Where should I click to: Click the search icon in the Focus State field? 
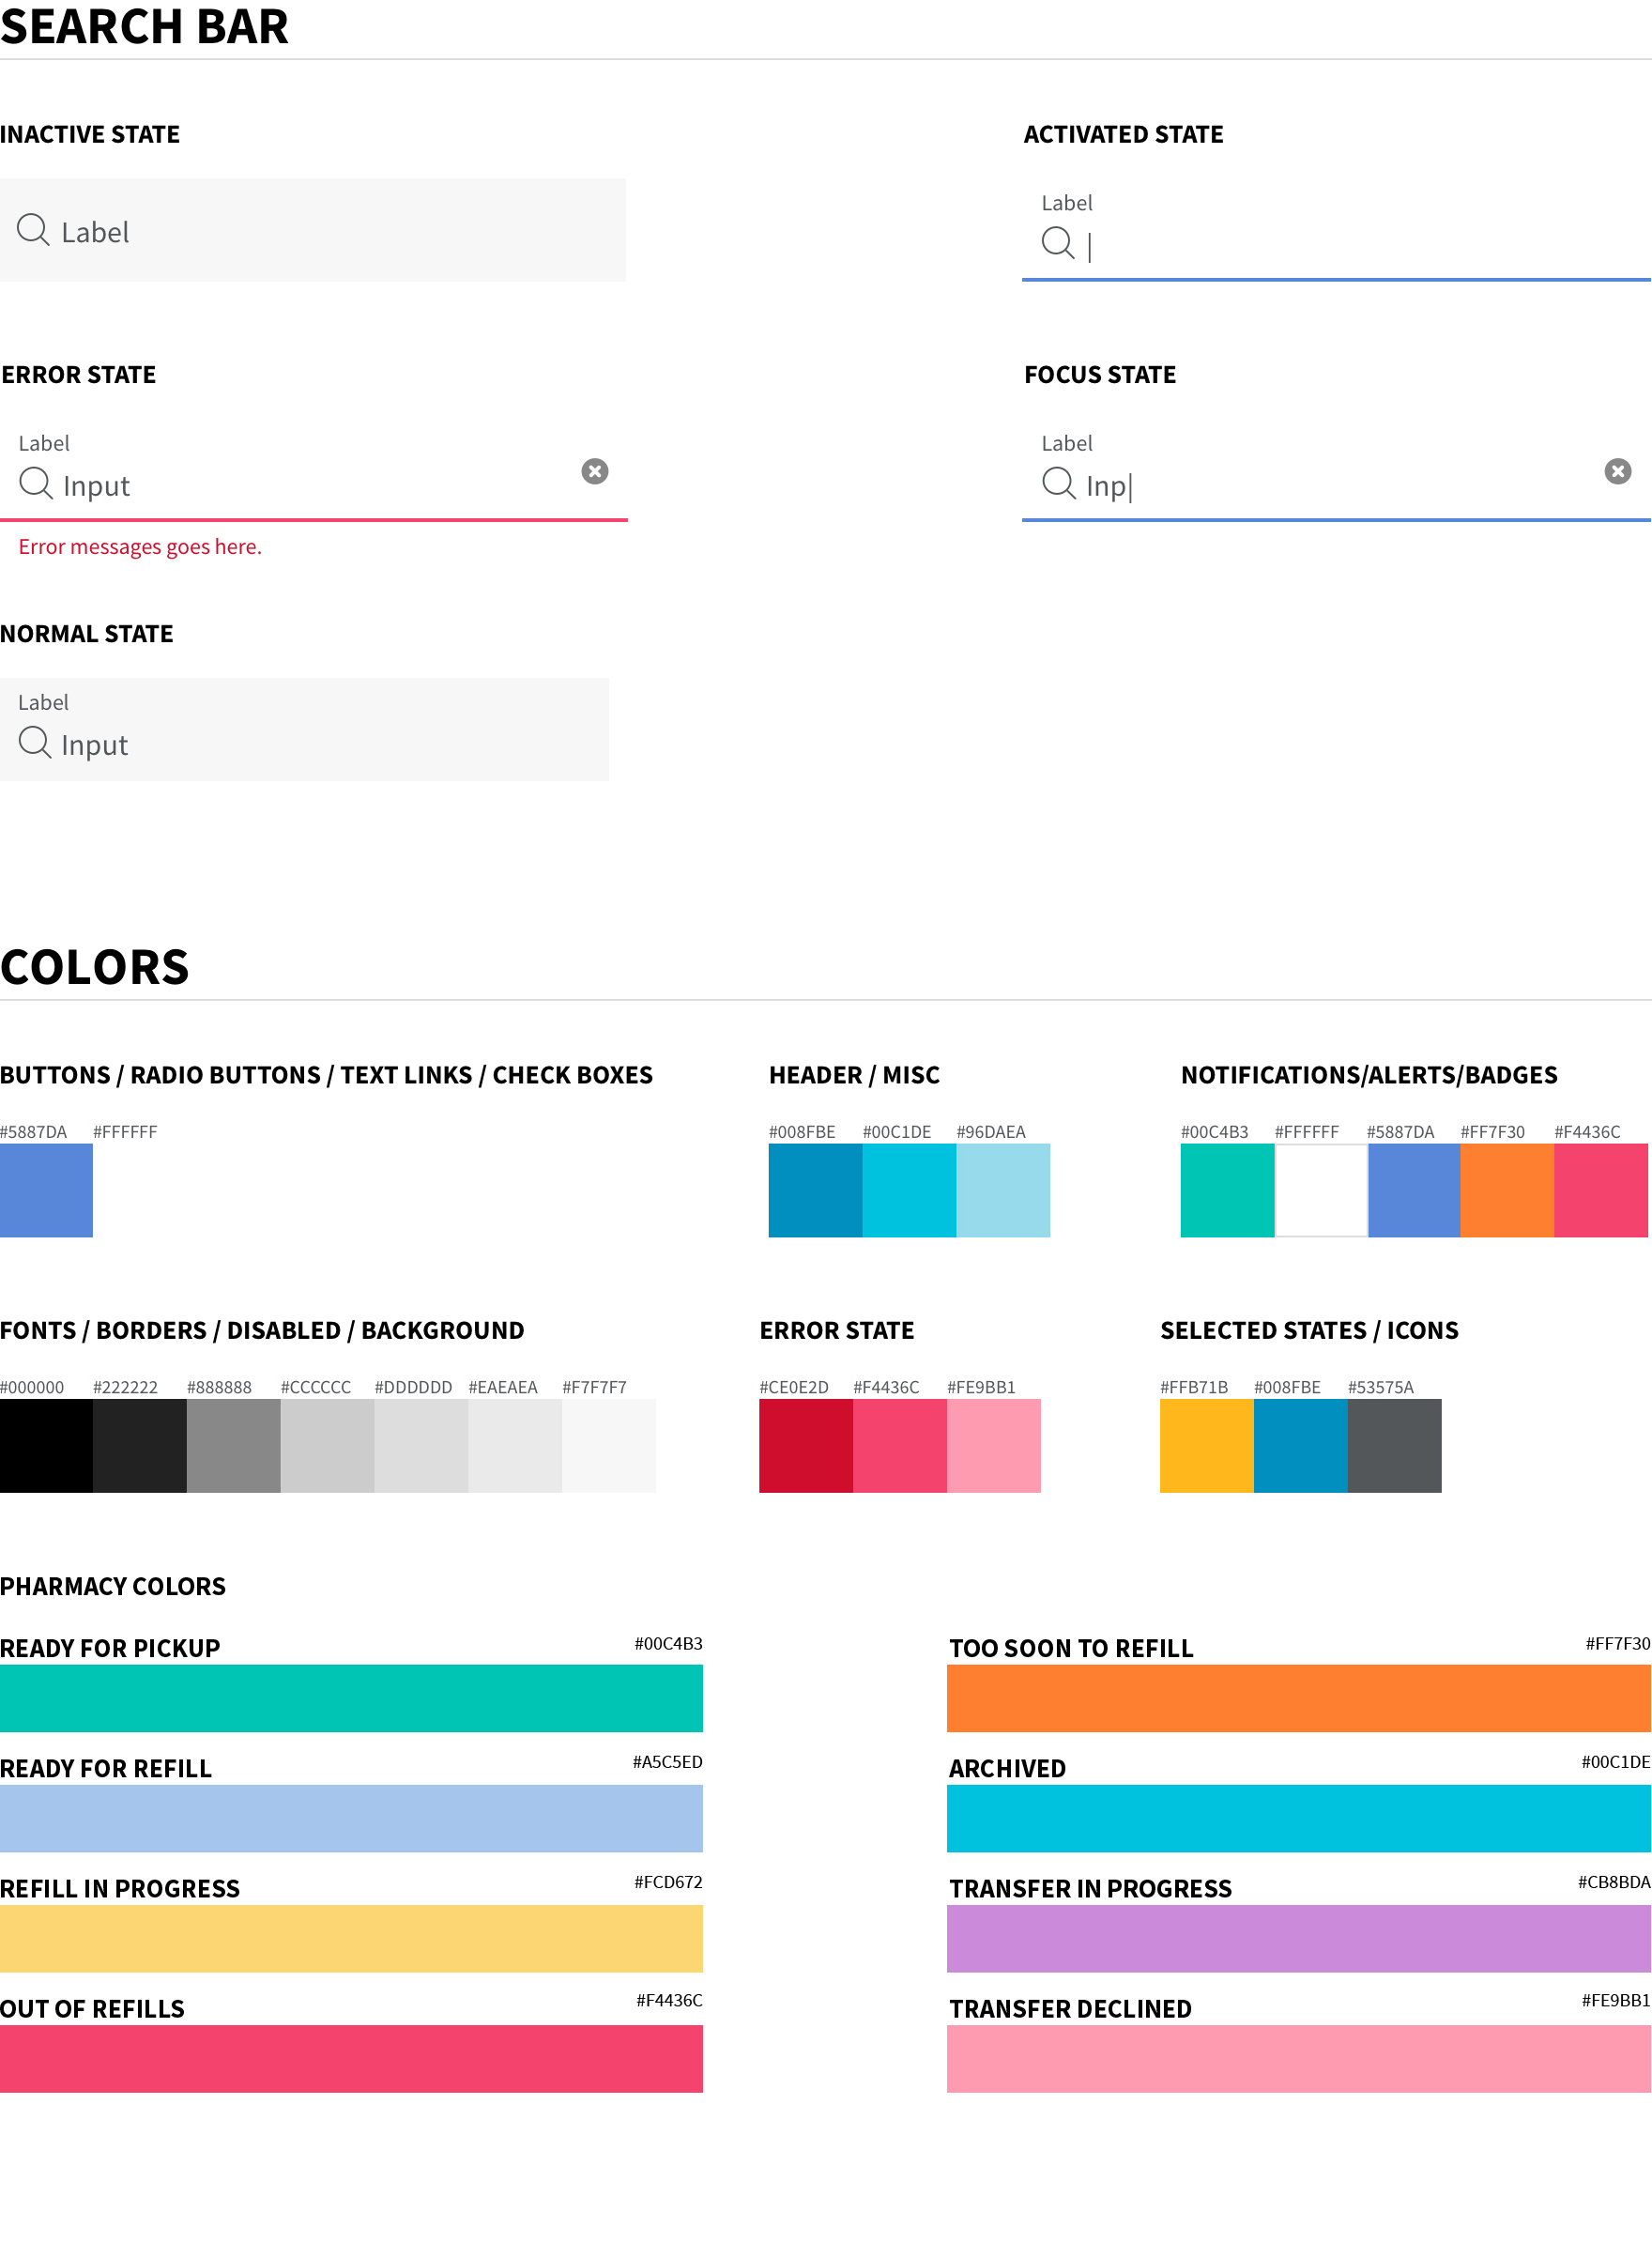coord(1058,483)
